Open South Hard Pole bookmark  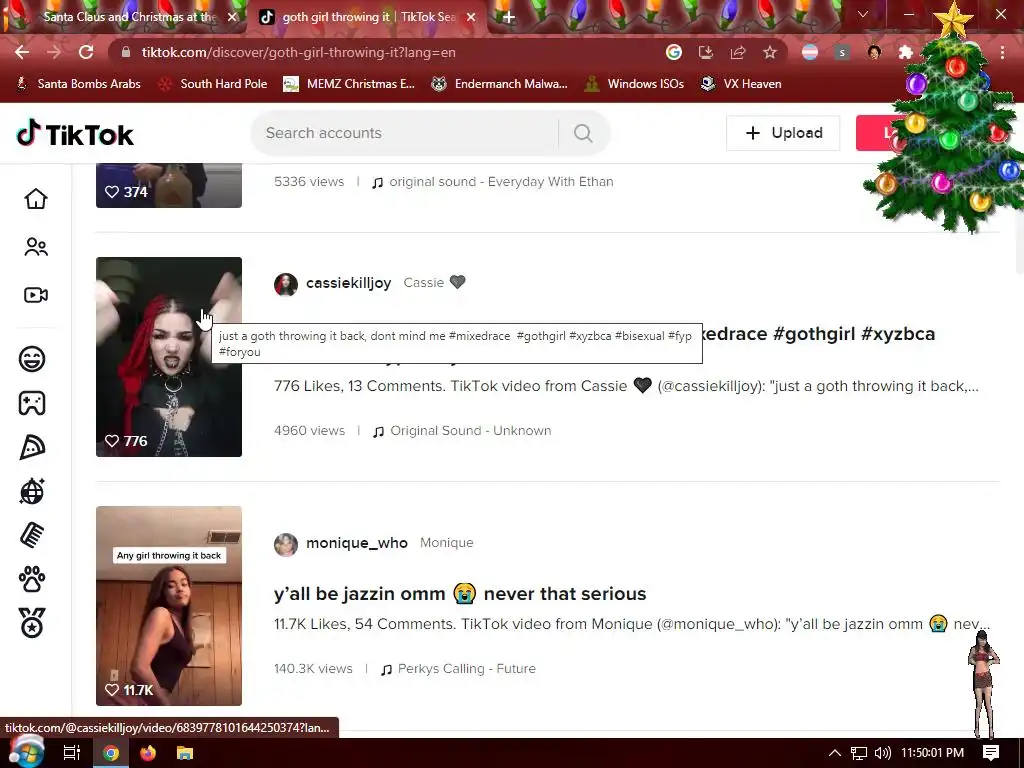tap(213, 84)
